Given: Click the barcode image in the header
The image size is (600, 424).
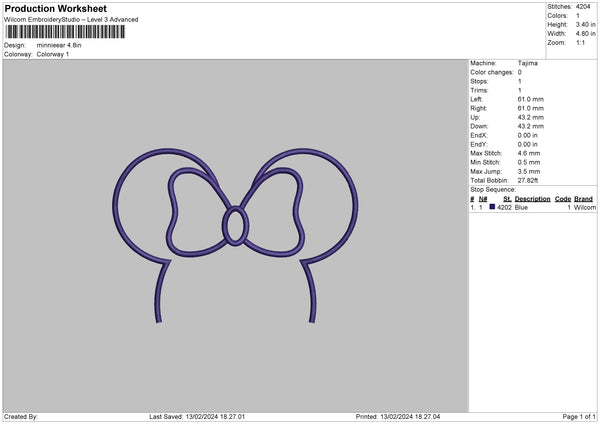Looking at the screenshot, I should 65,32.
